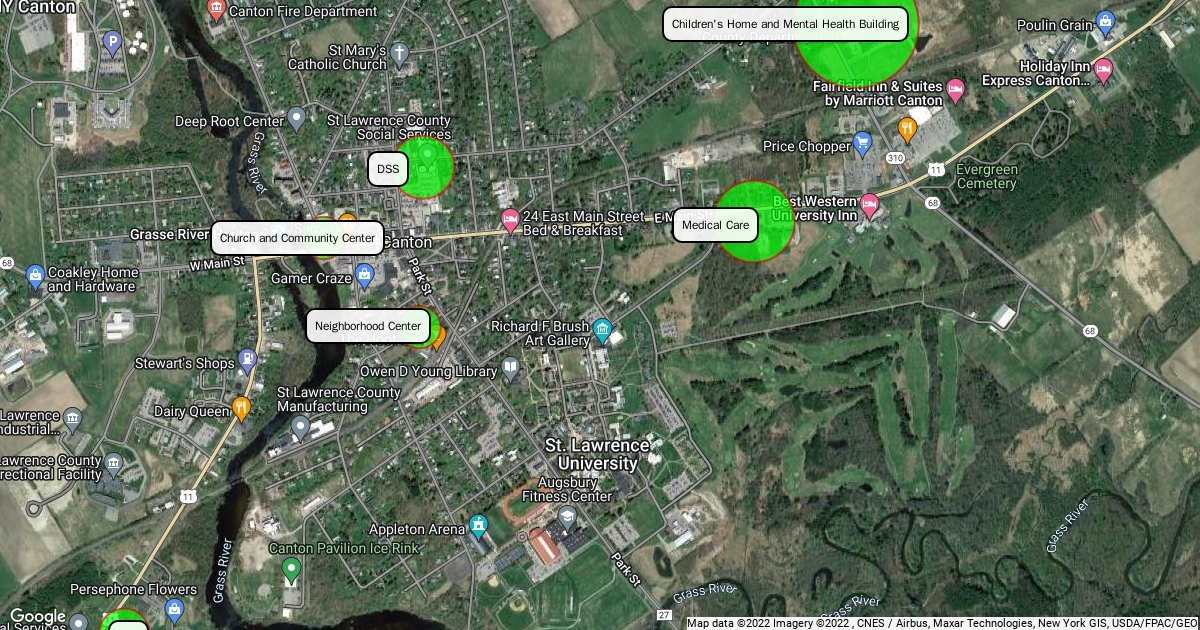Screen dimensions: 1200x630
Task: Click the Google logo link
Action: 37,617
